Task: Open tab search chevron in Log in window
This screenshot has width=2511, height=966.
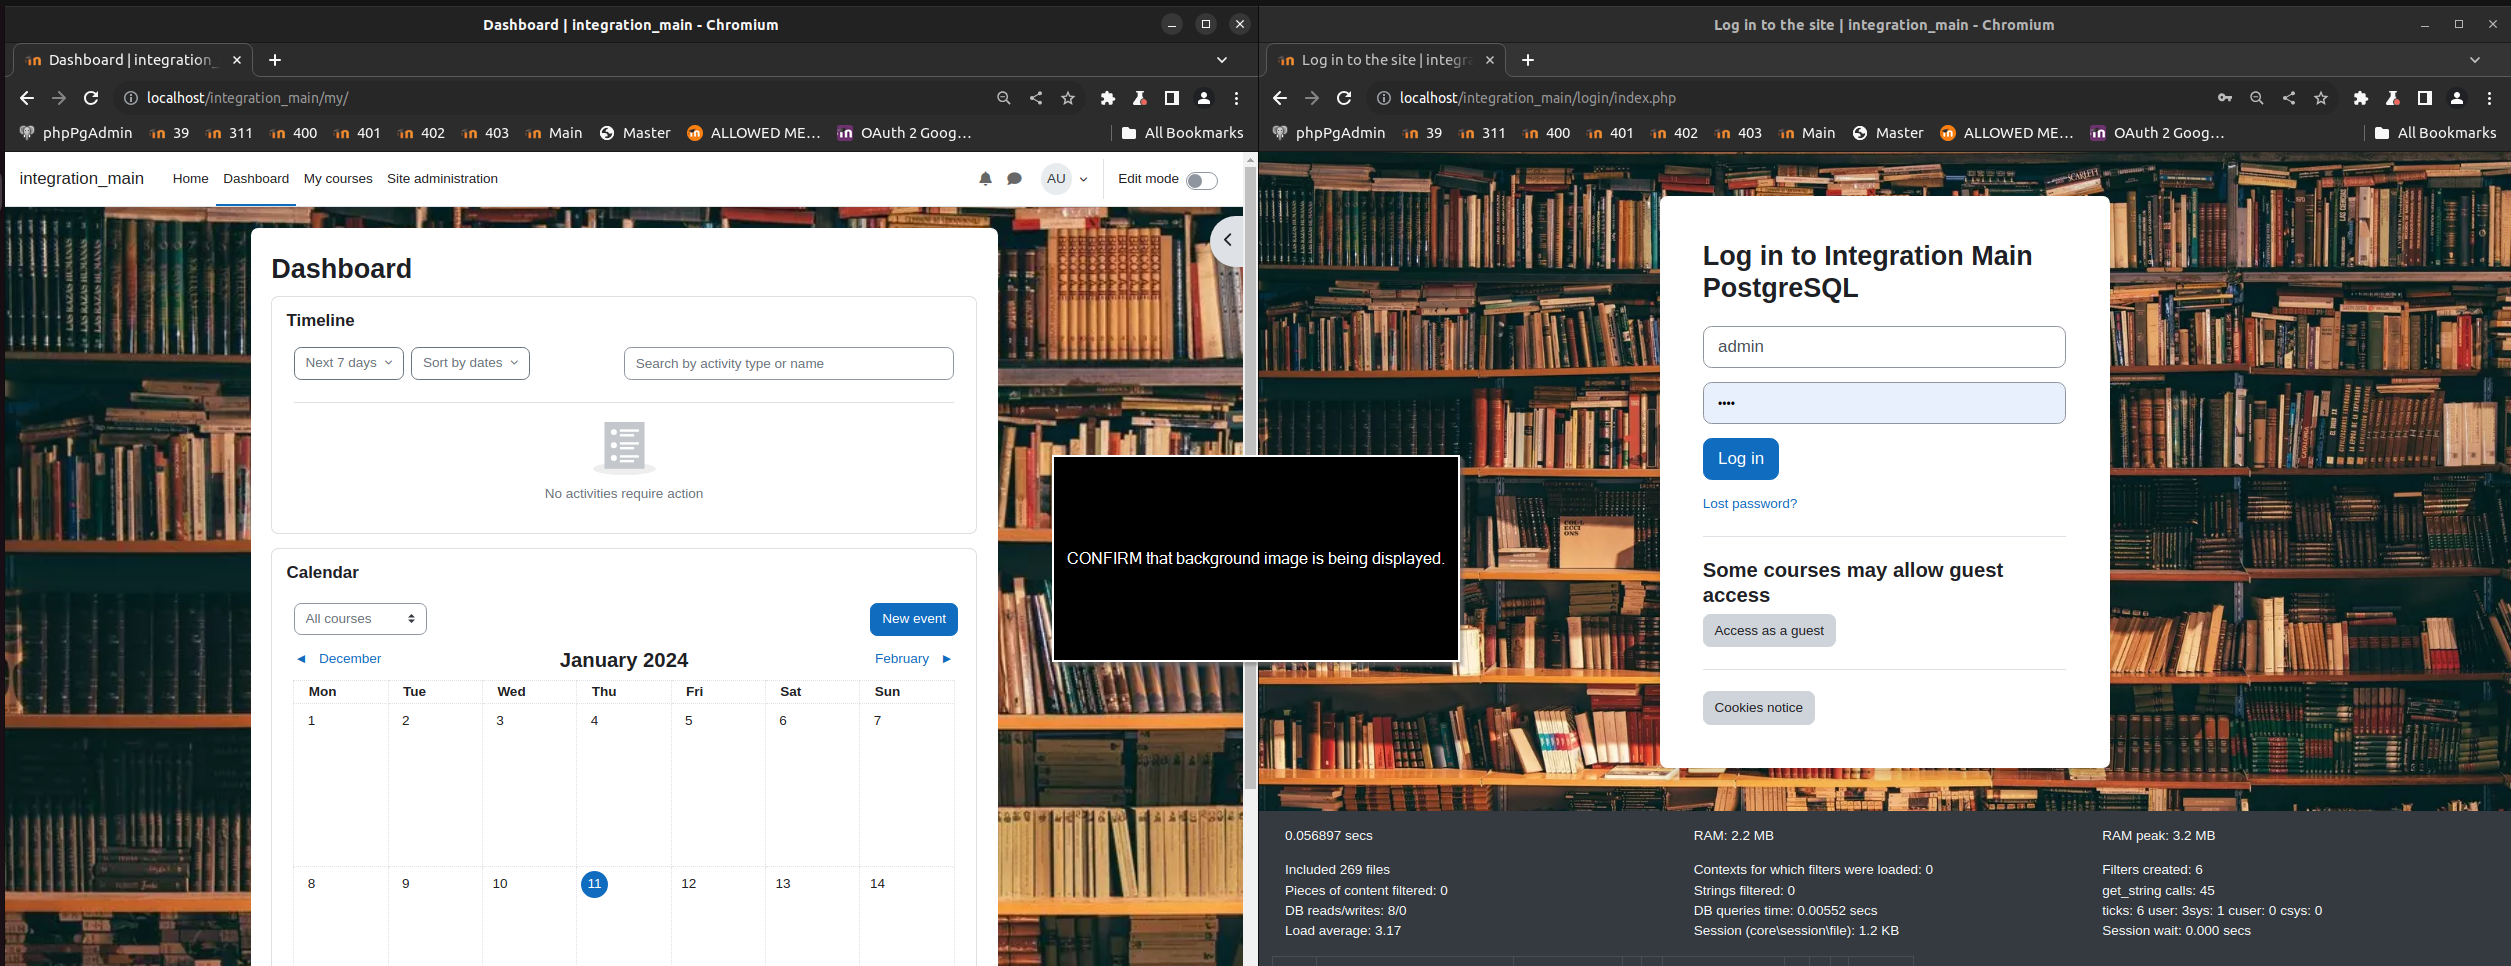Action: (2475, 60)
